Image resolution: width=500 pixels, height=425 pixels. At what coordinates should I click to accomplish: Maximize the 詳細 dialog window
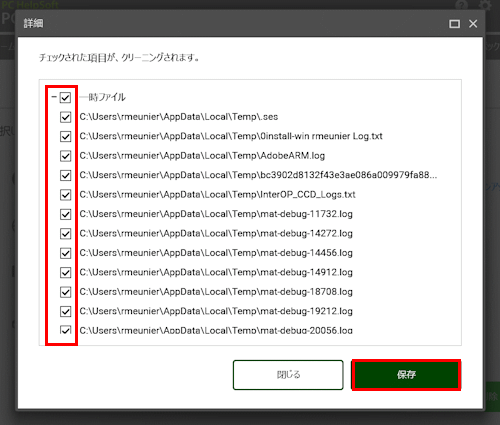[x=454, y=24]
